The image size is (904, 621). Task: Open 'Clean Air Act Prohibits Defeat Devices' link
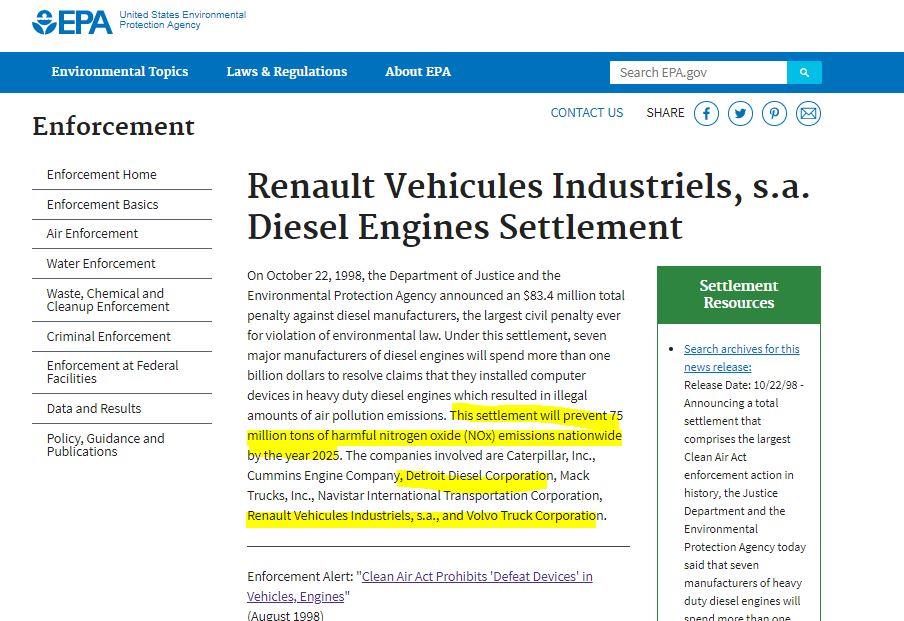[x=420, y=586]
